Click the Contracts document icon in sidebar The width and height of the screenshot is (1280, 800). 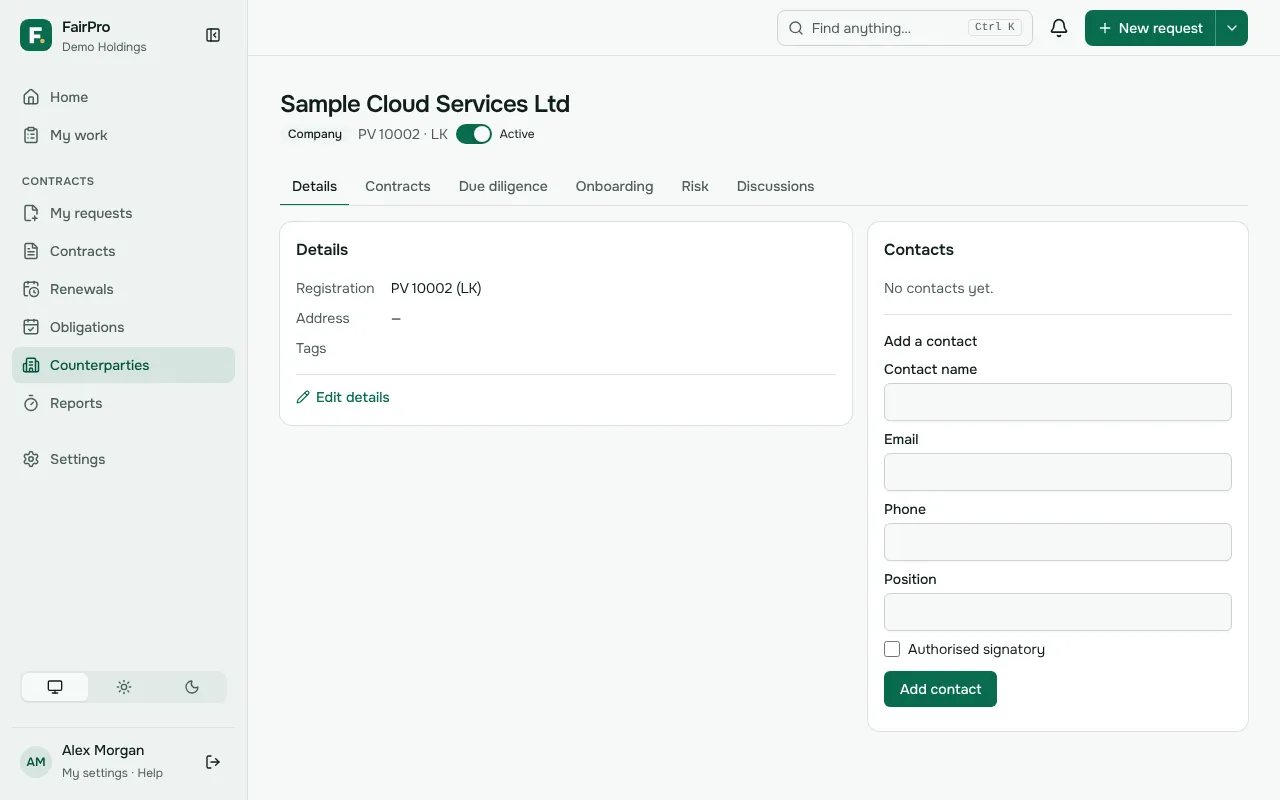click(31, 251)
